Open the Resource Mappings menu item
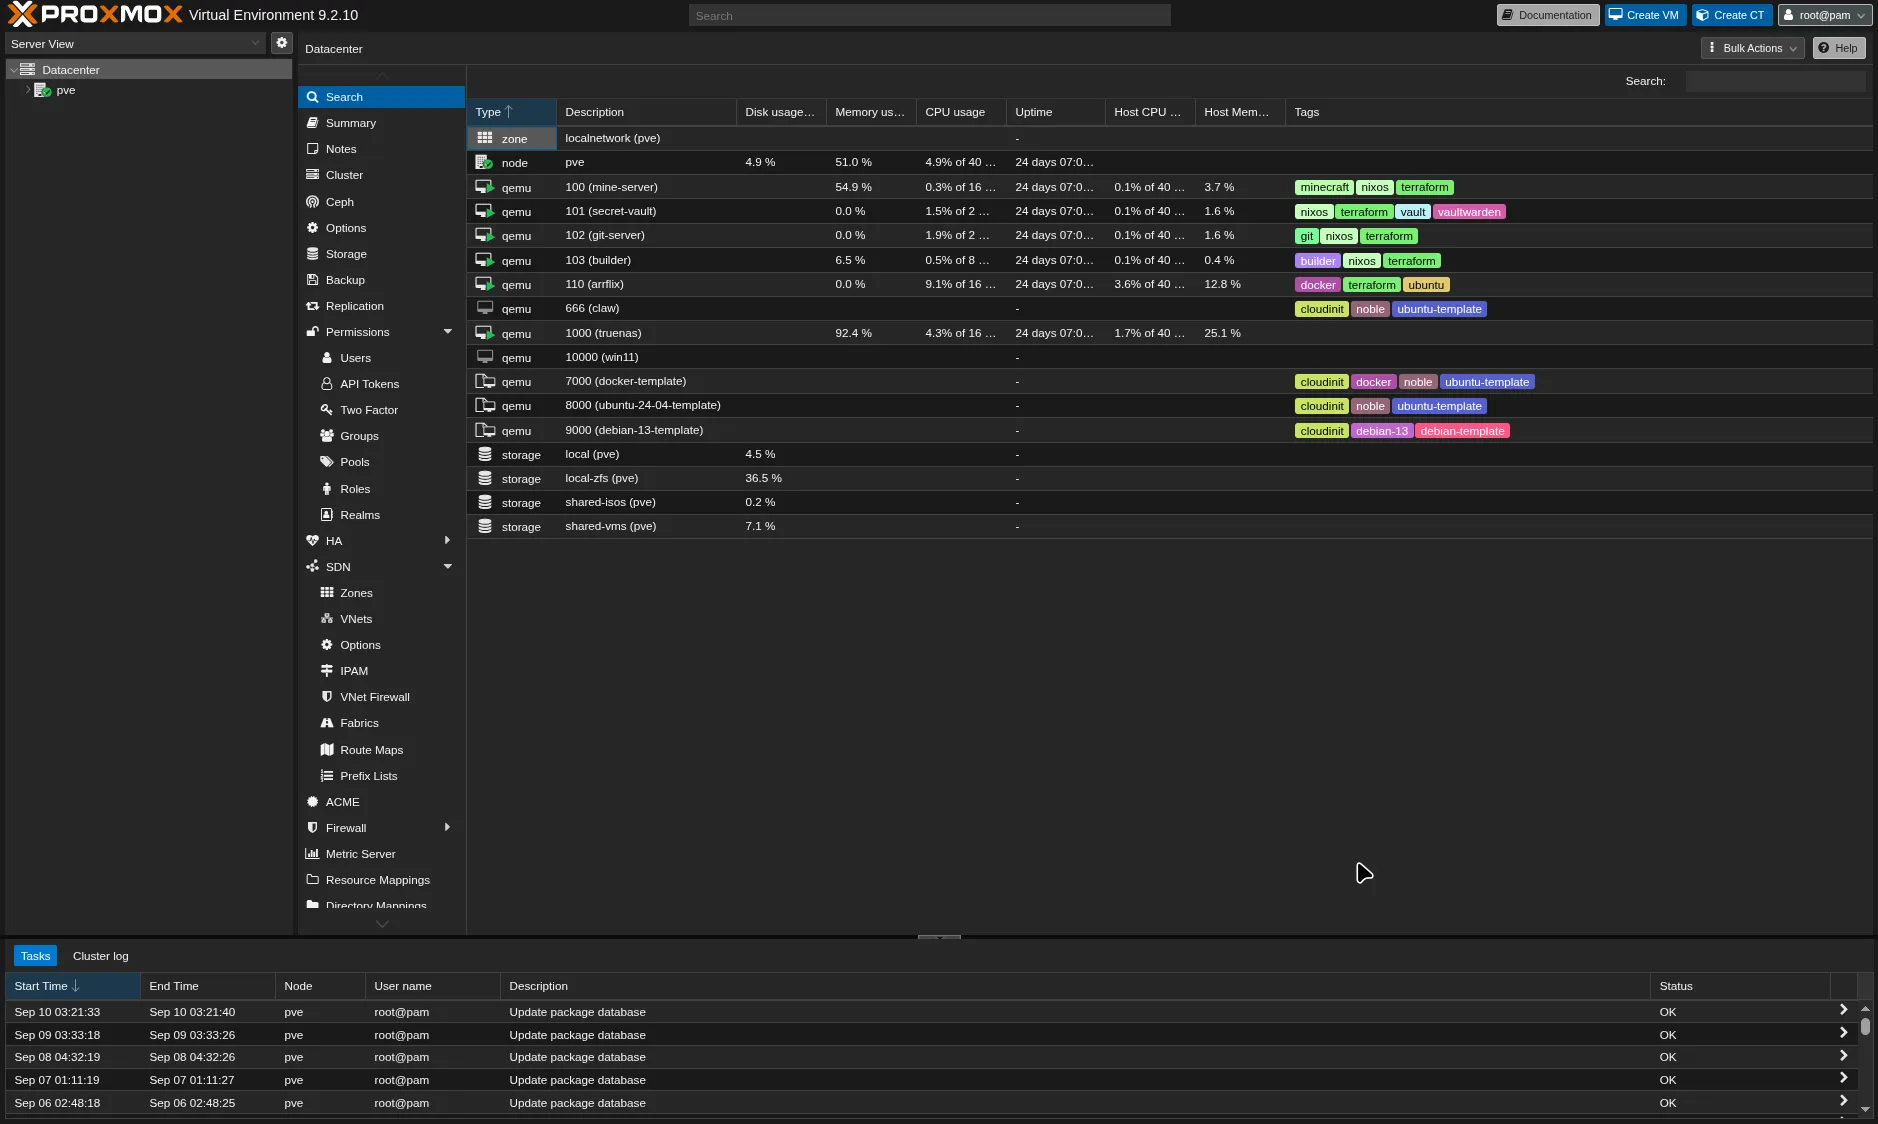This screenshot has height=1124, width=1878. (x=381, y=880)
